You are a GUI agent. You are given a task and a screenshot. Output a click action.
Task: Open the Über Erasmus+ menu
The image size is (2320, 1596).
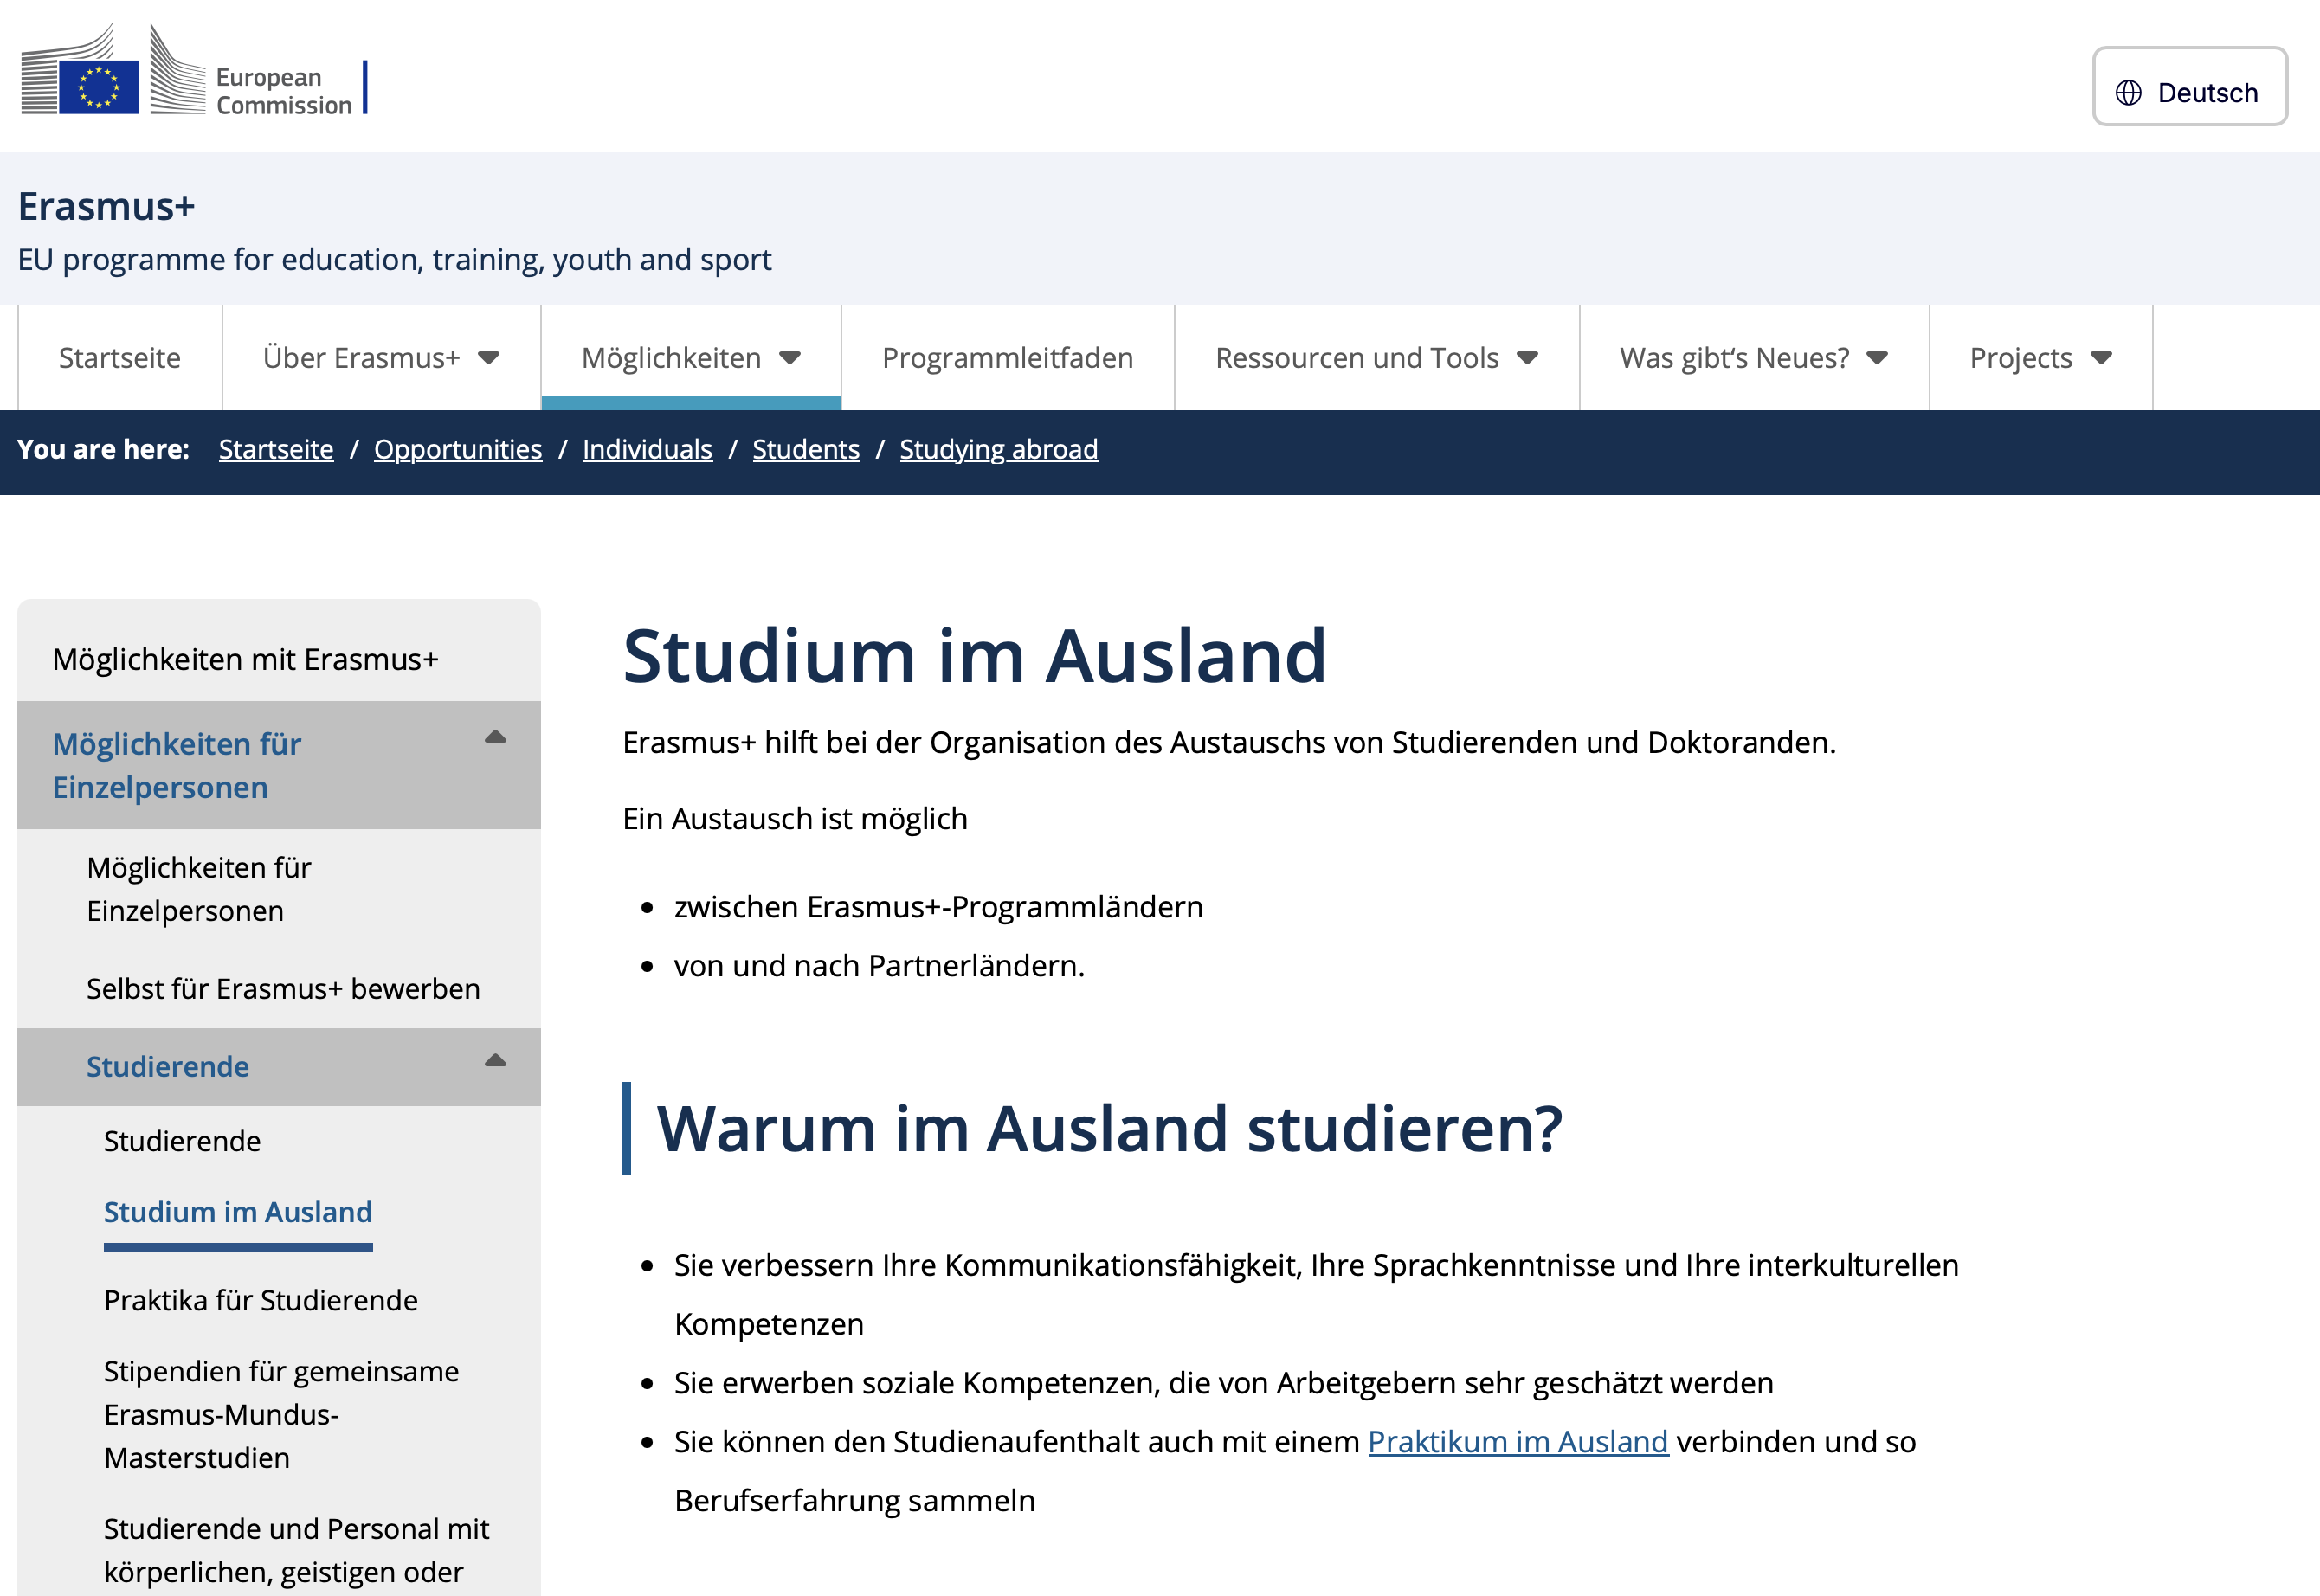[381, 357]
